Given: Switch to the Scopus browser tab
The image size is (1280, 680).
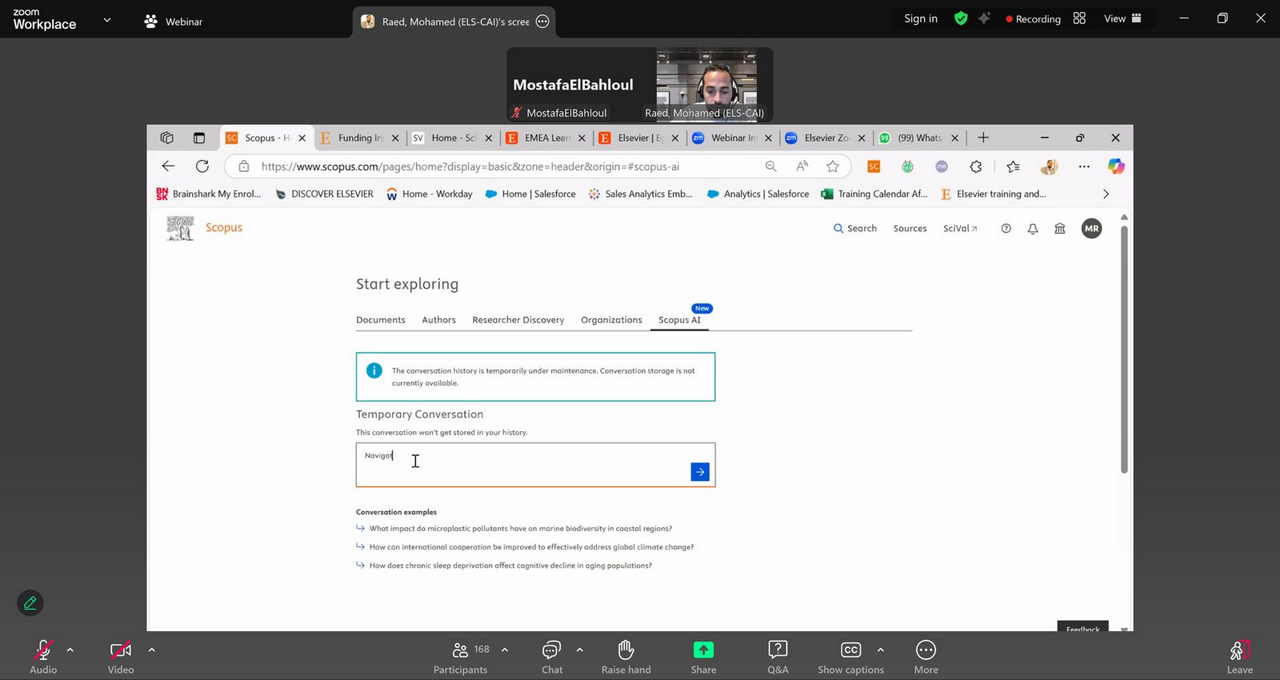Looking at the screenshot, I should coord(266,138).
